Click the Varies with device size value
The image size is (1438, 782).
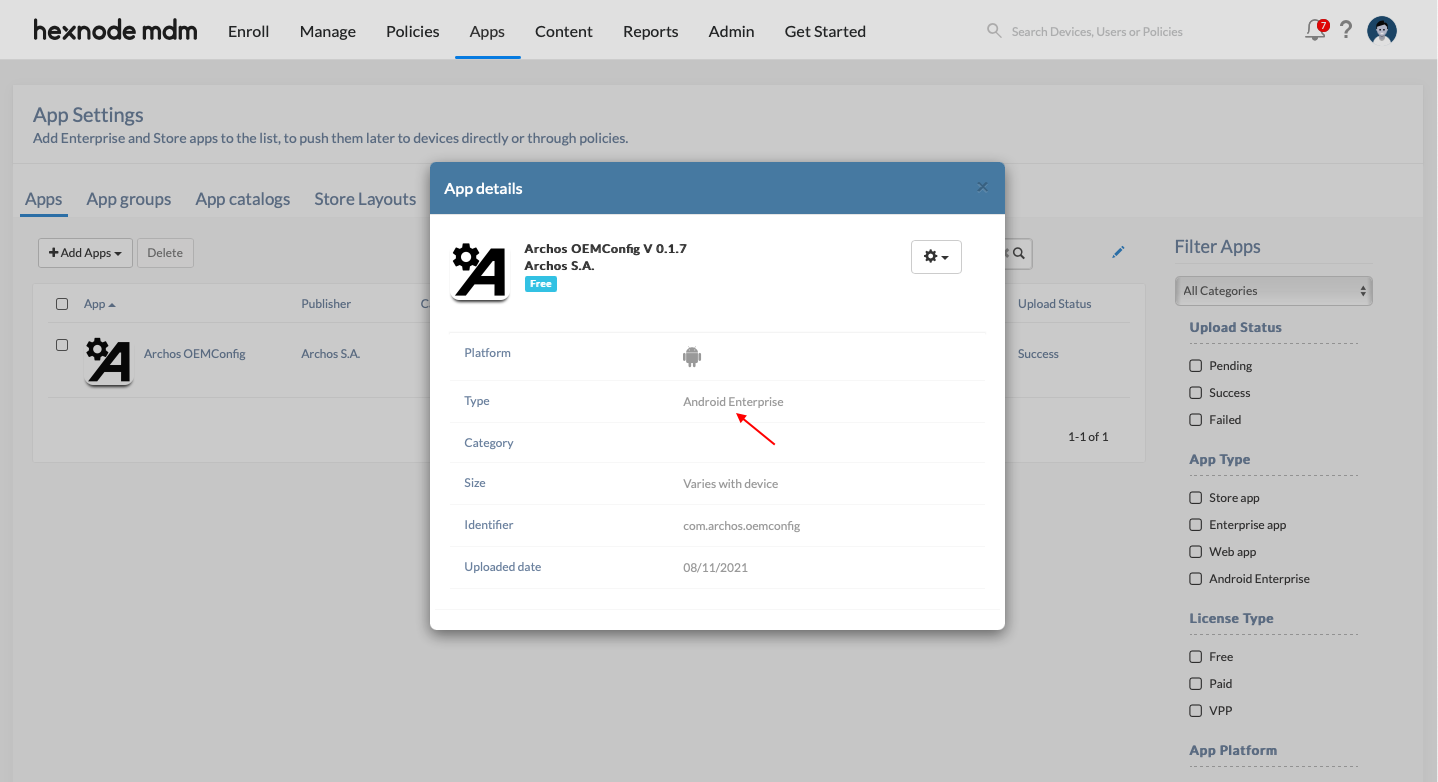tap(730, 484)
